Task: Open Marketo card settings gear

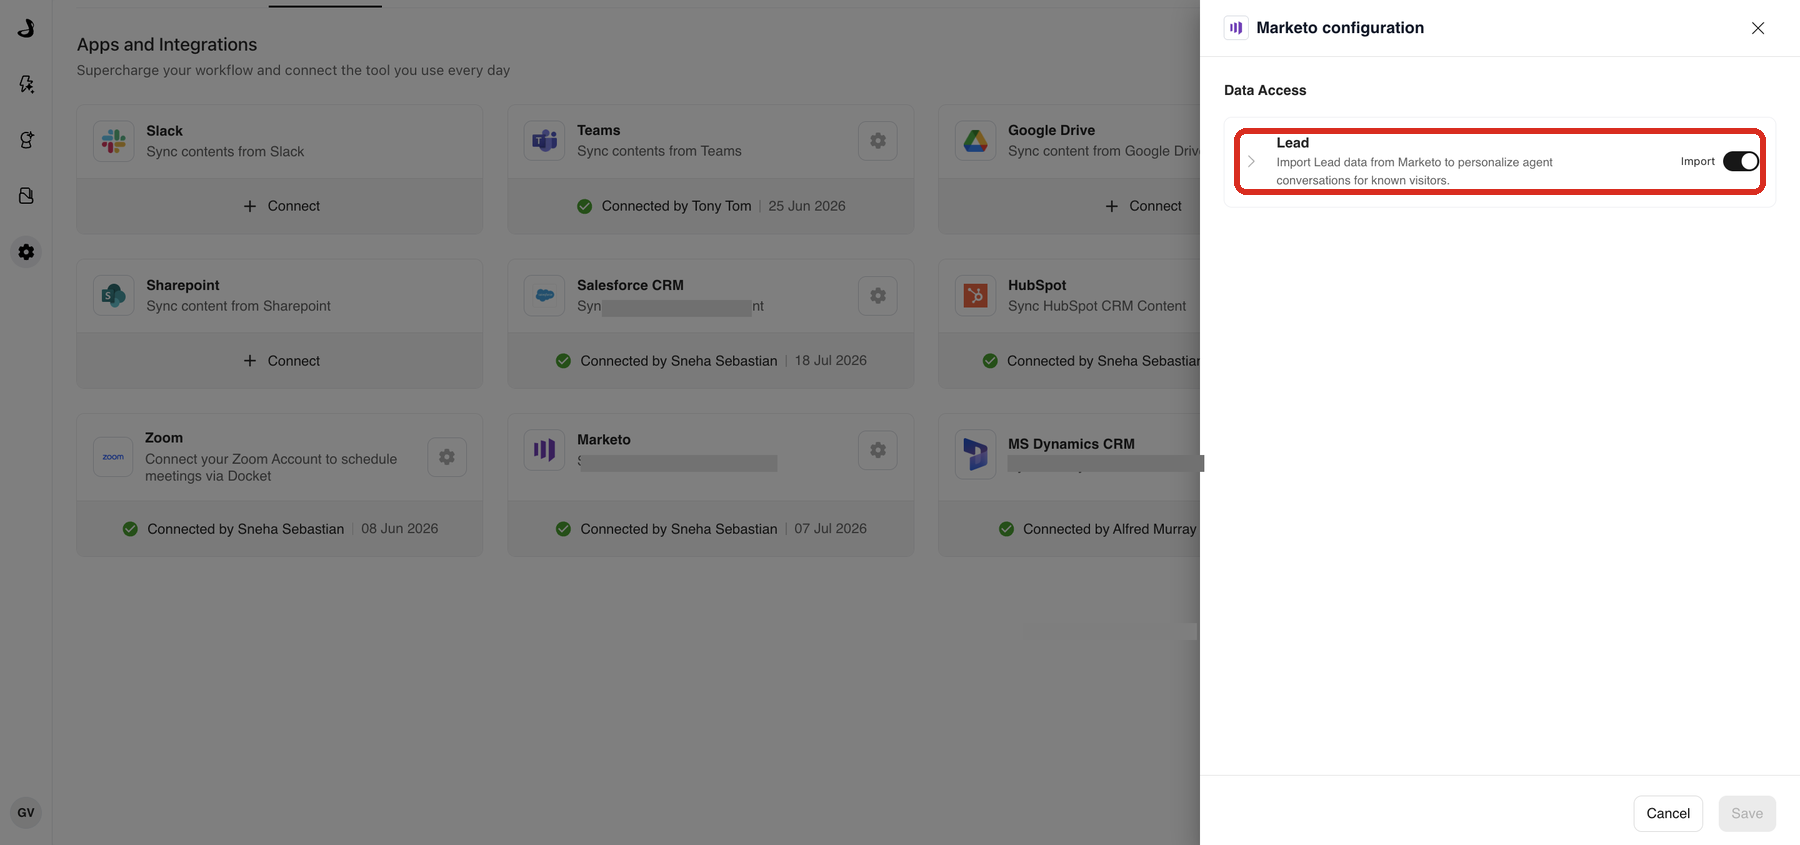Action: click(x=878, y=450)
